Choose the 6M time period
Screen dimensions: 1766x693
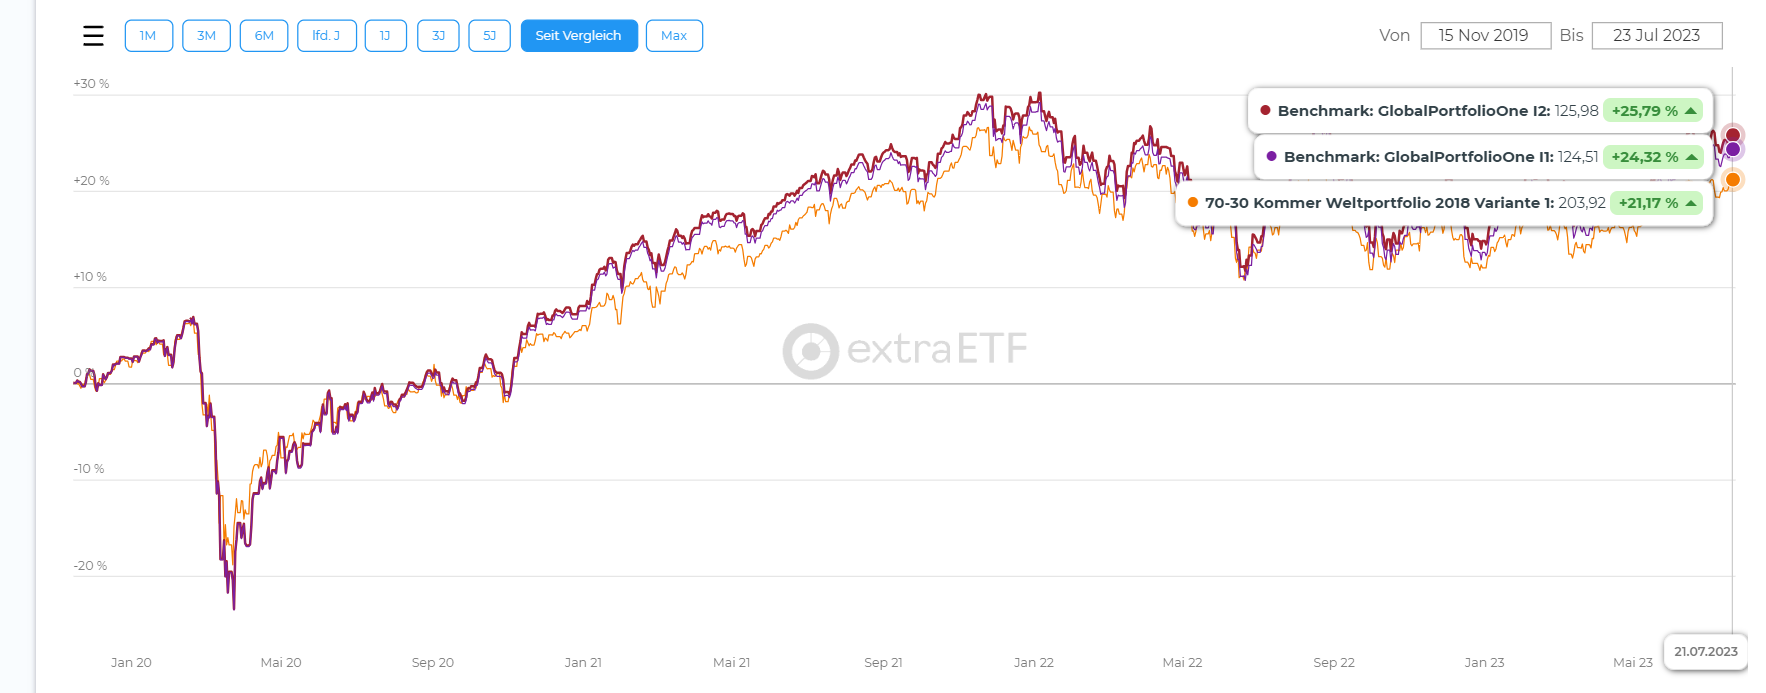point(264,36)
